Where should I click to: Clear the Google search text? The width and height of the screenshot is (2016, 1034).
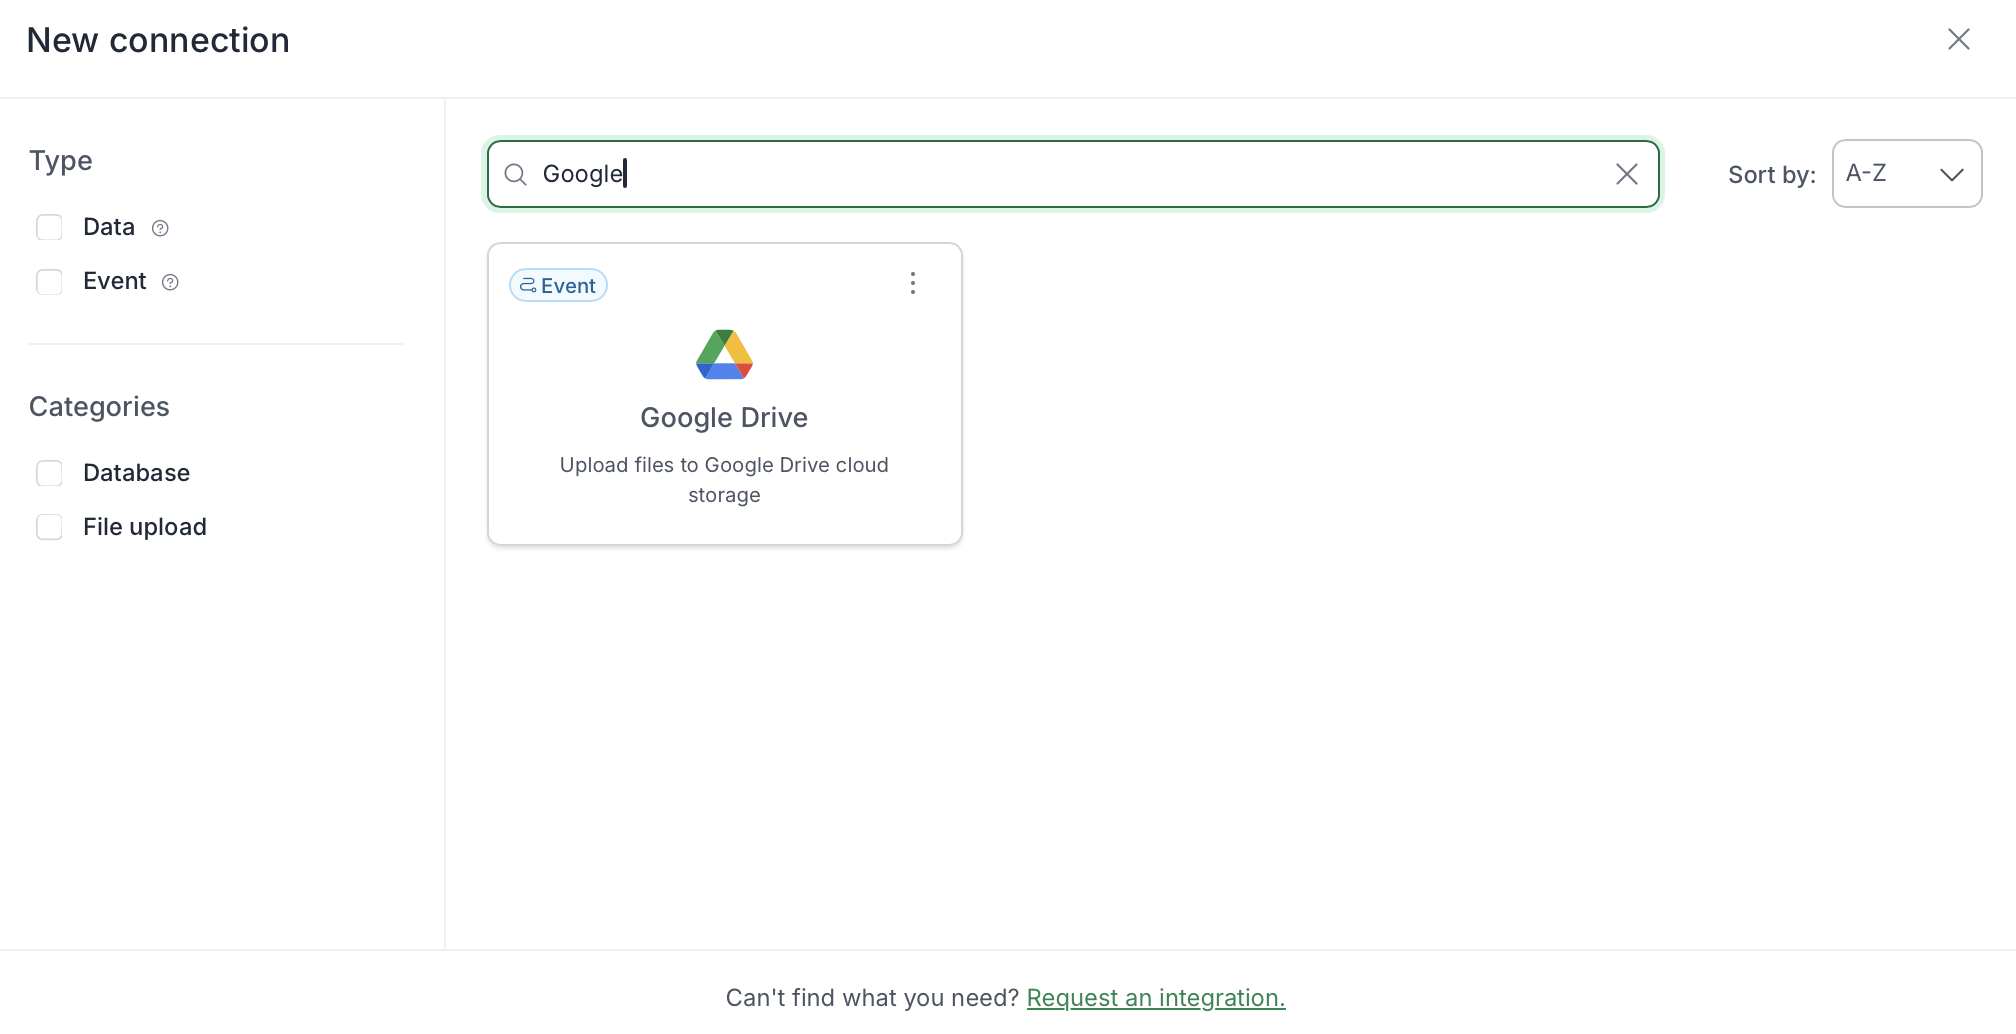tap(1626, 175)
